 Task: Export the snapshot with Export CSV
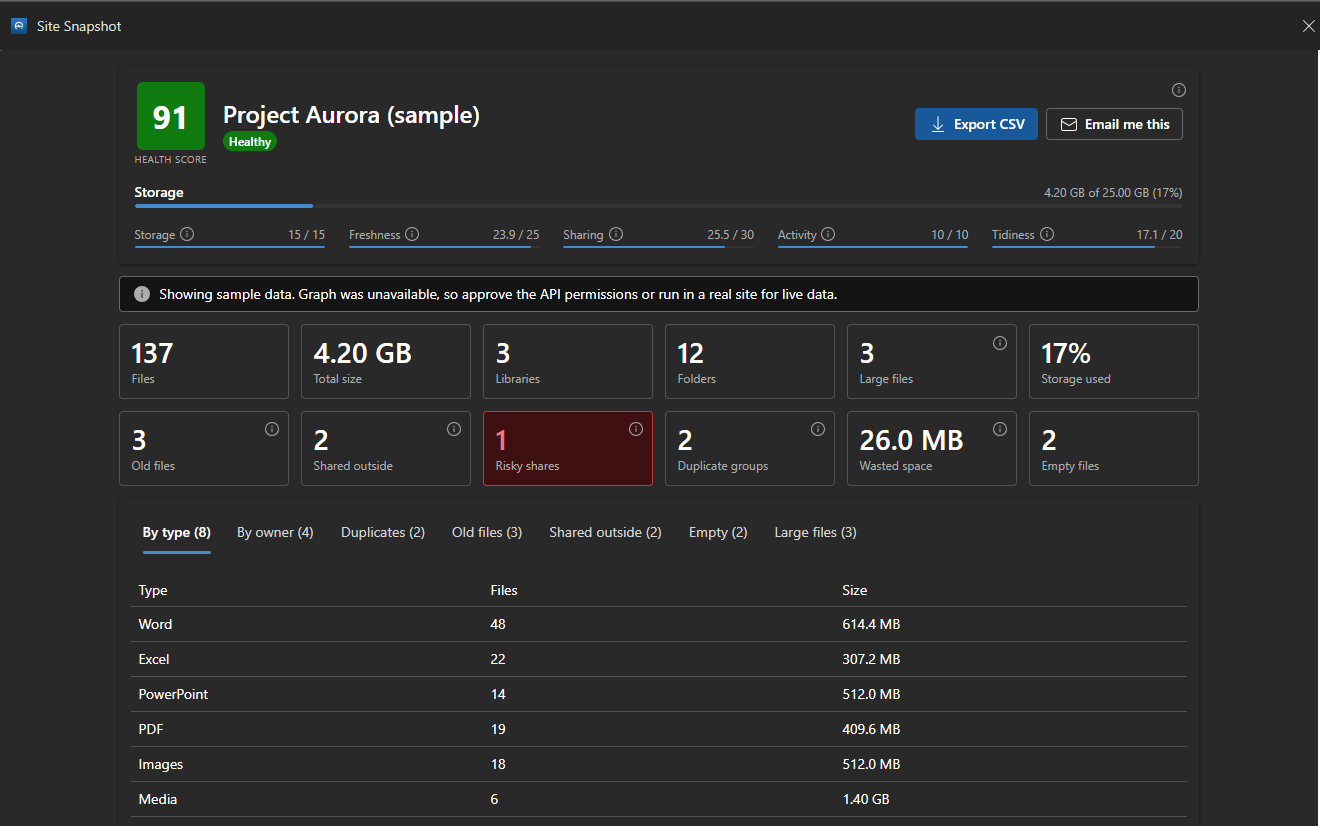(x=976, y=124)
